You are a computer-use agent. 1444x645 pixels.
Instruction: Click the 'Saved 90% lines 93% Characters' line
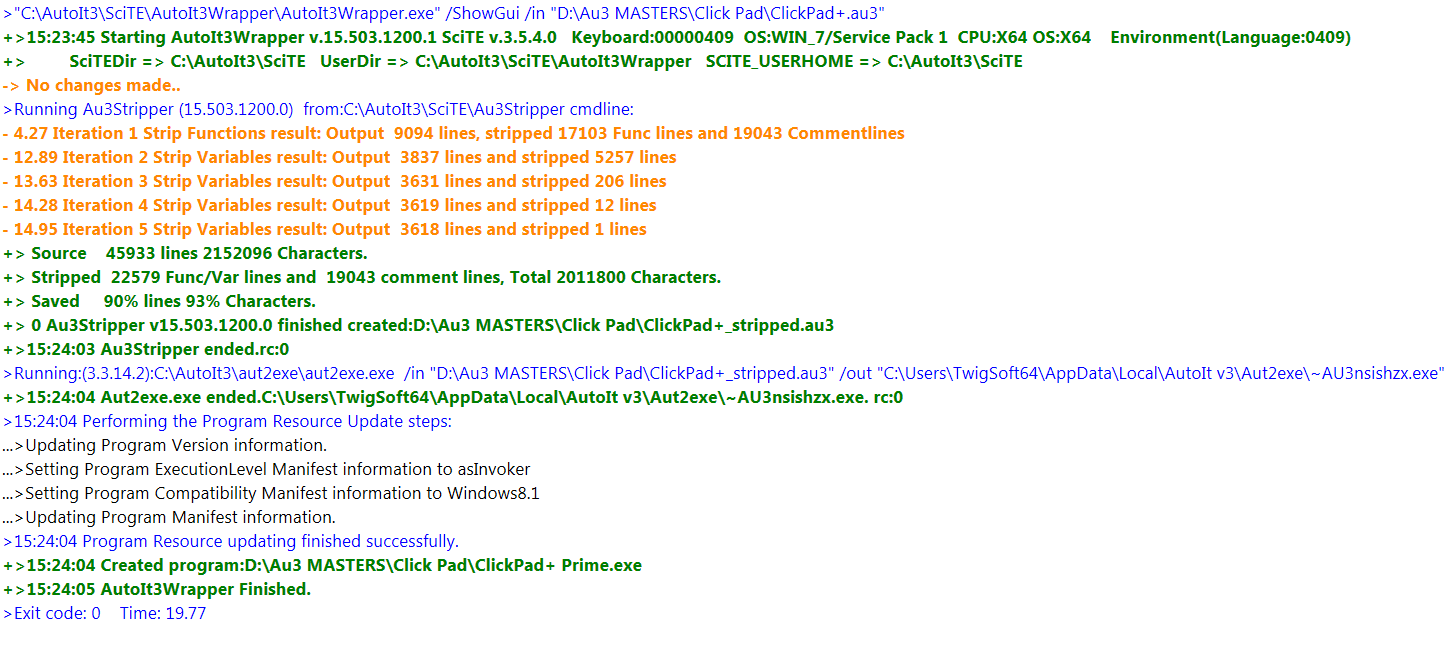160,301
